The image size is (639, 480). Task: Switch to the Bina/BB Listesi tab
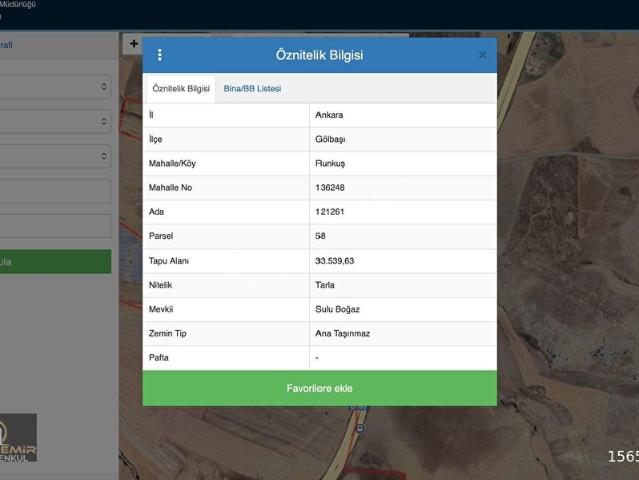252,88
